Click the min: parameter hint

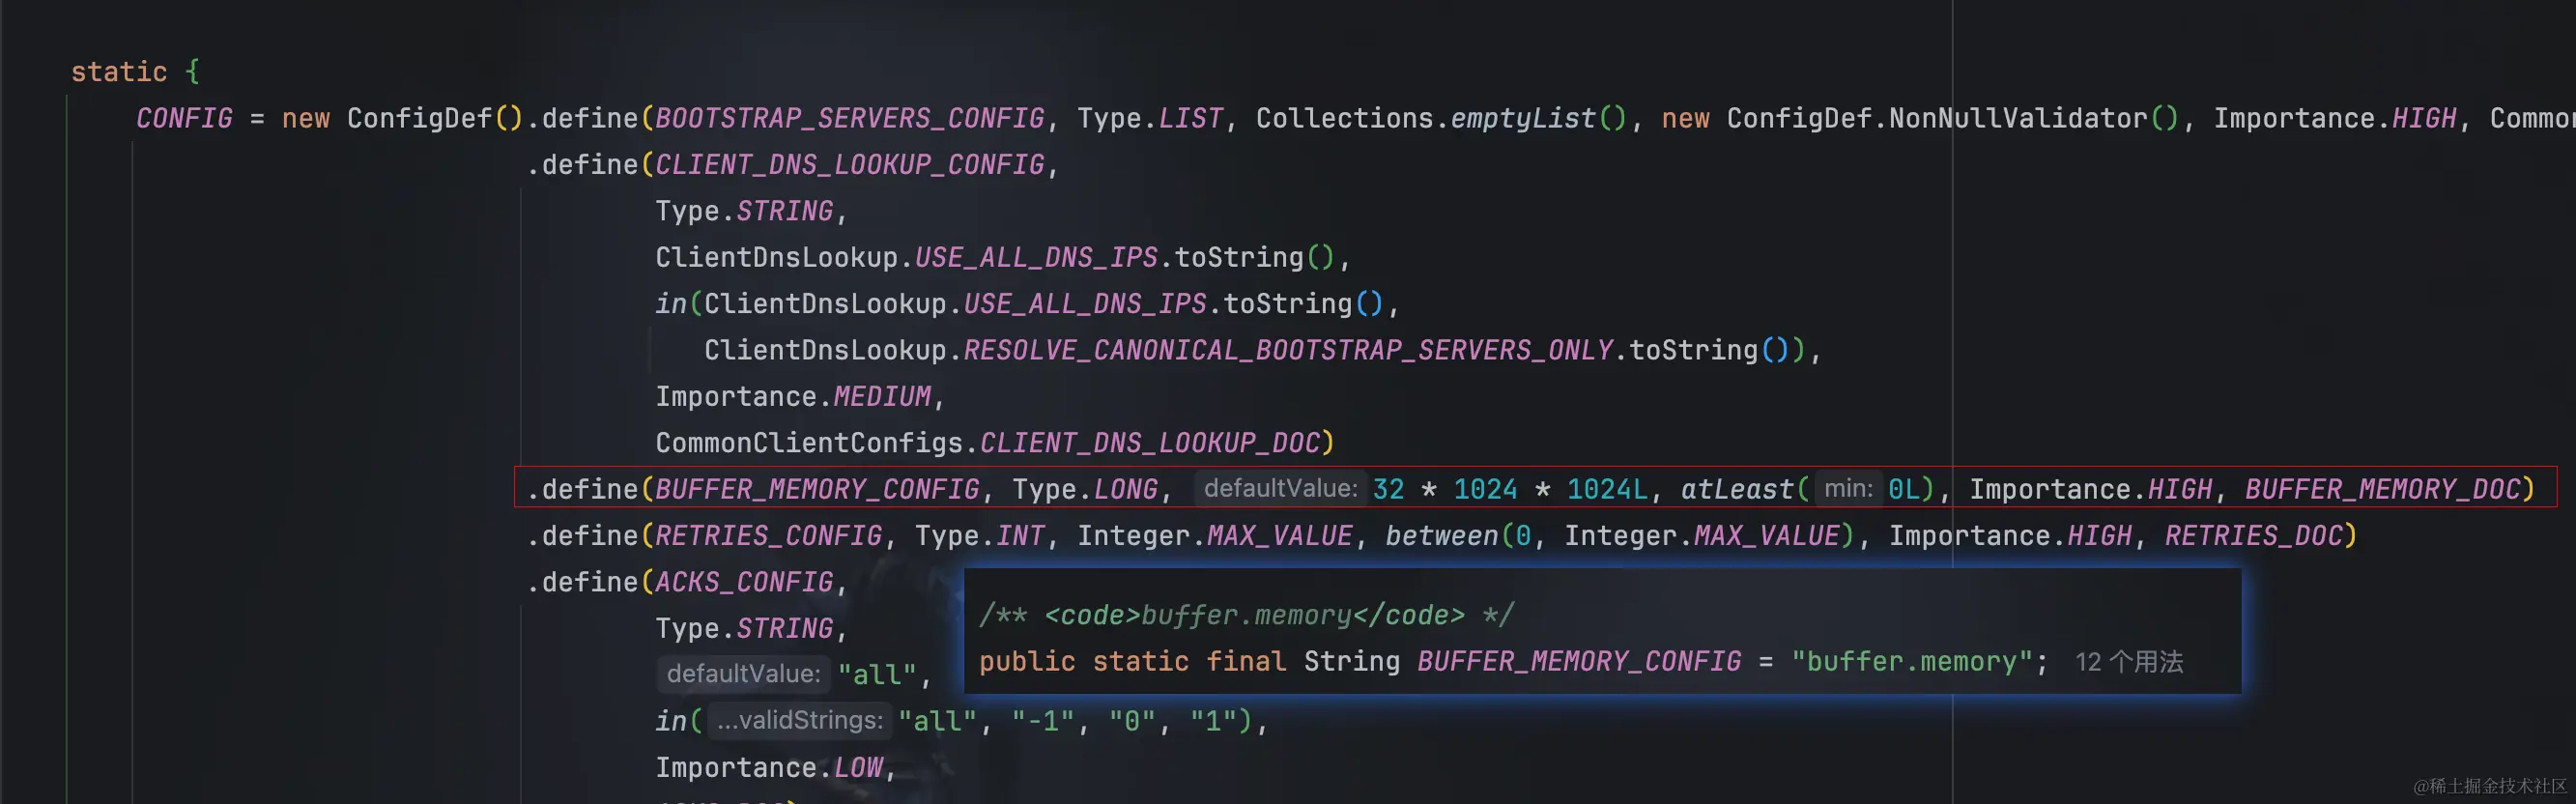tap(1847, 488)
